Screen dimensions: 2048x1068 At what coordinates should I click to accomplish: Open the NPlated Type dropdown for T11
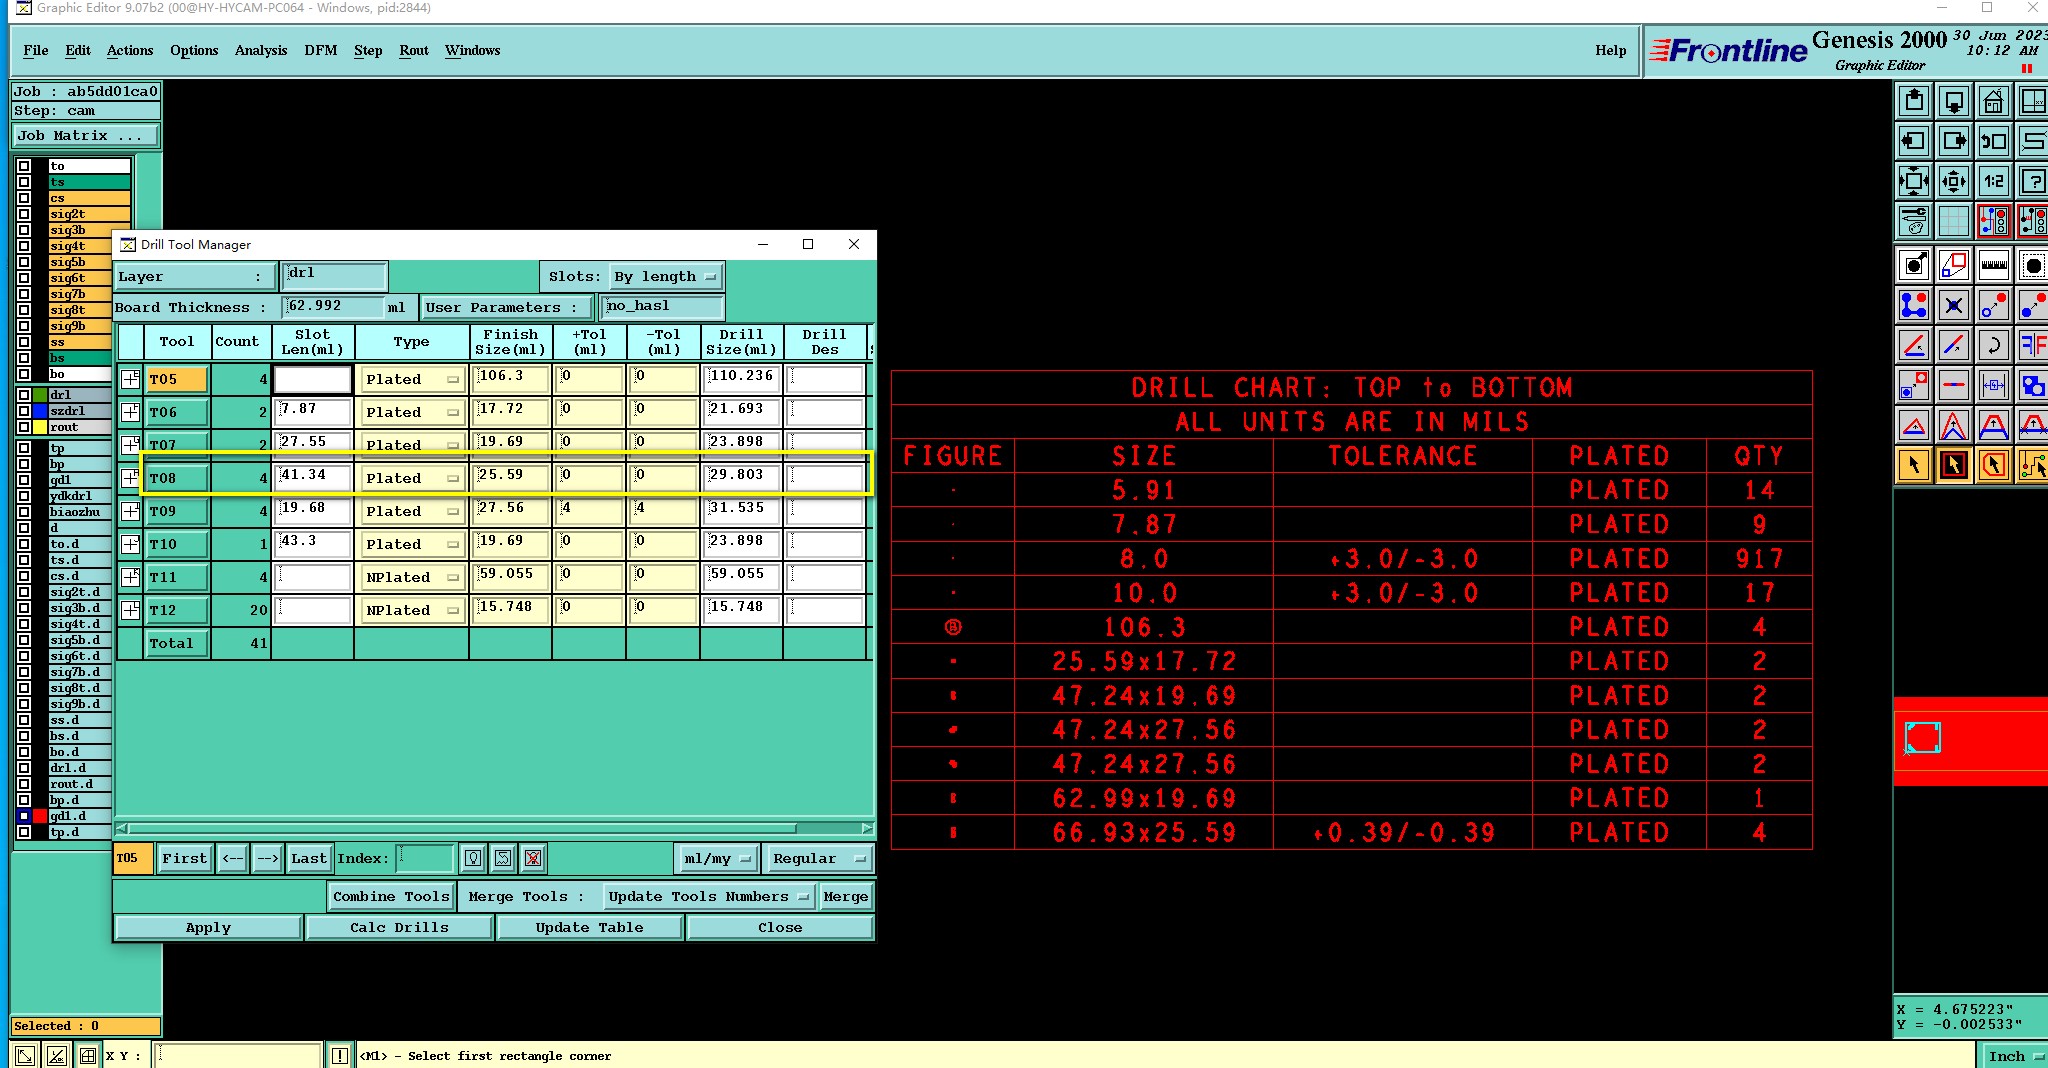412,577
